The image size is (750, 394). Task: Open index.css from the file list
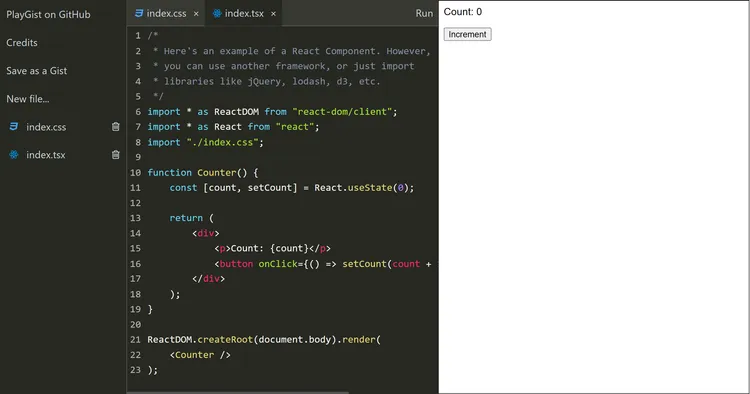pos(46,127)
